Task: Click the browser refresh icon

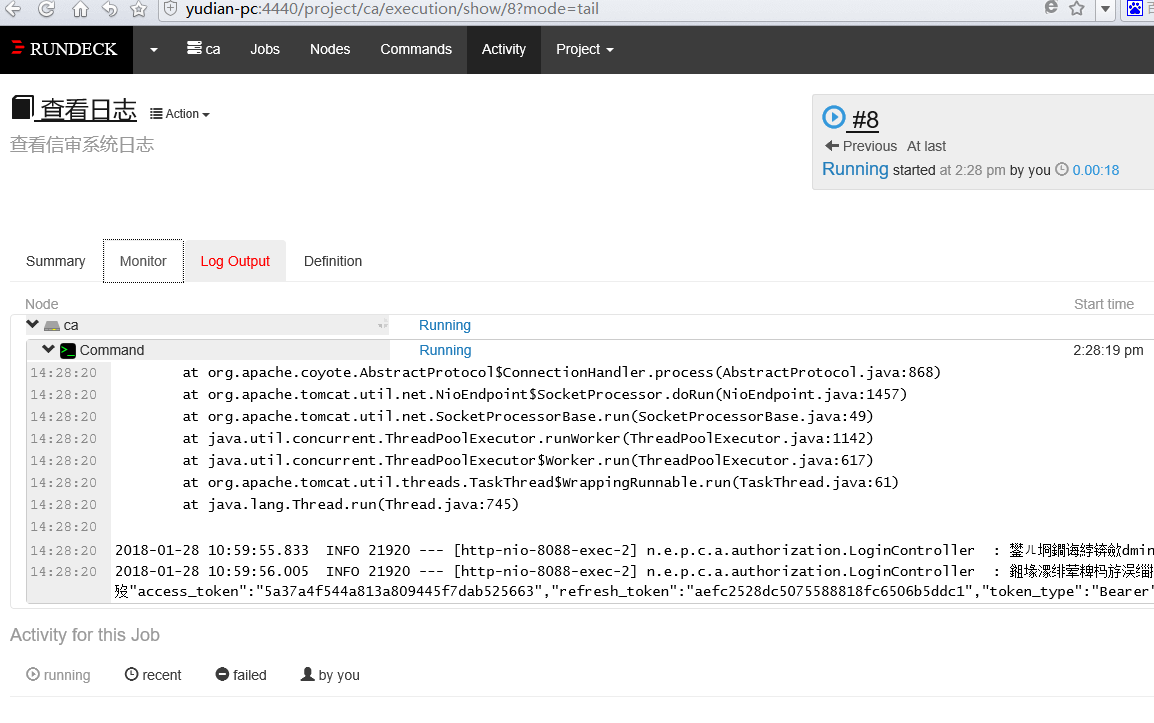Action: click(47, 10)
